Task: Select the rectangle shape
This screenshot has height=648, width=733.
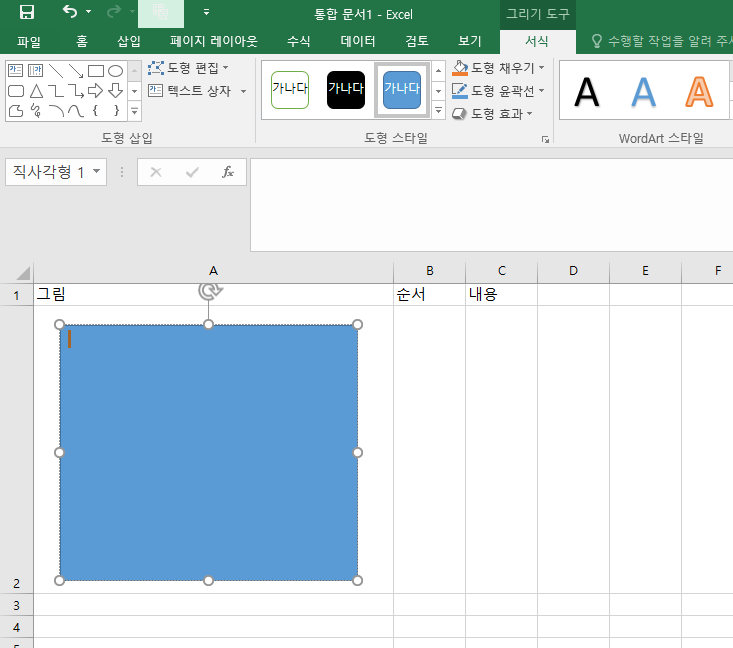Action: [x=95, y=71]
